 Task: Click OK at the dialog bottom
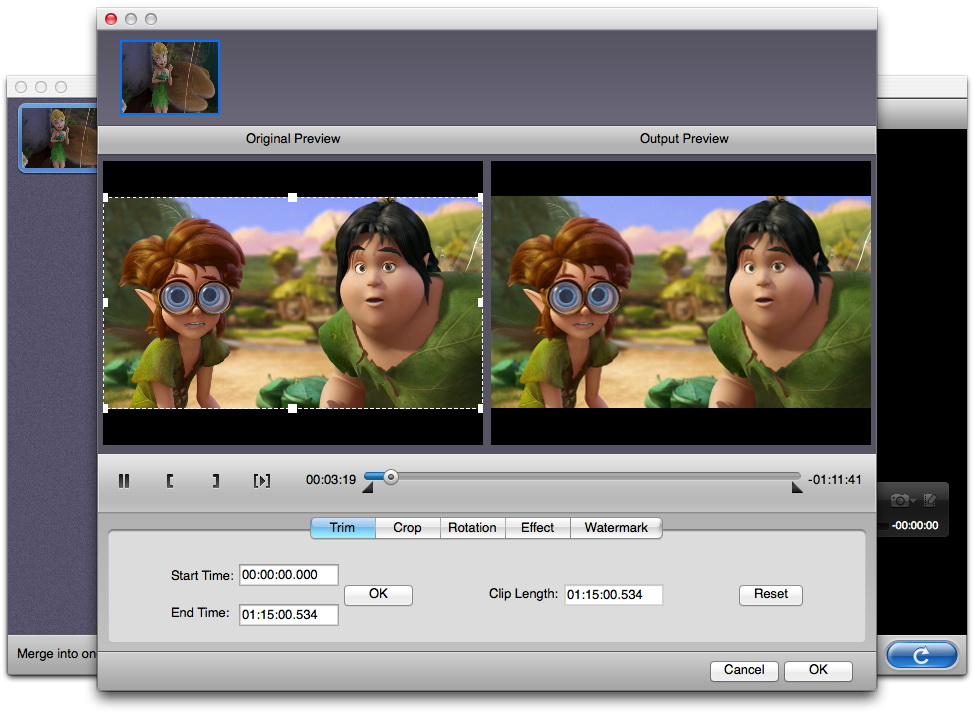[x=818, y=670]
